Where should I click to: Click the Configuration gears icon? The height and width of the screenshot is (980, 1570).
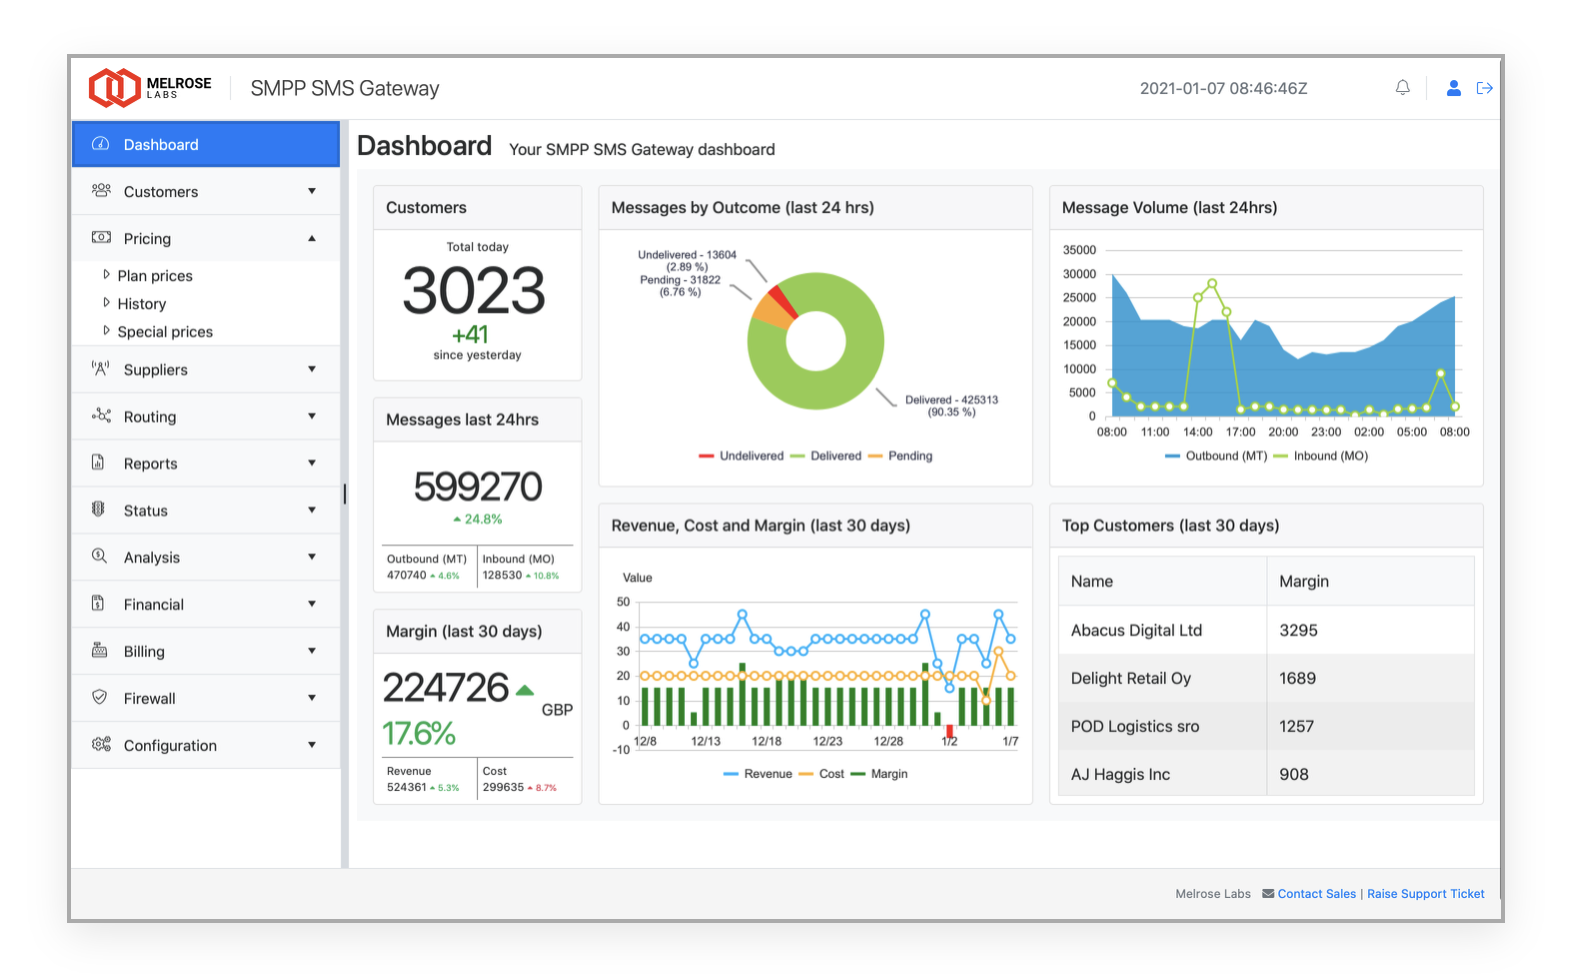[101, 744]
